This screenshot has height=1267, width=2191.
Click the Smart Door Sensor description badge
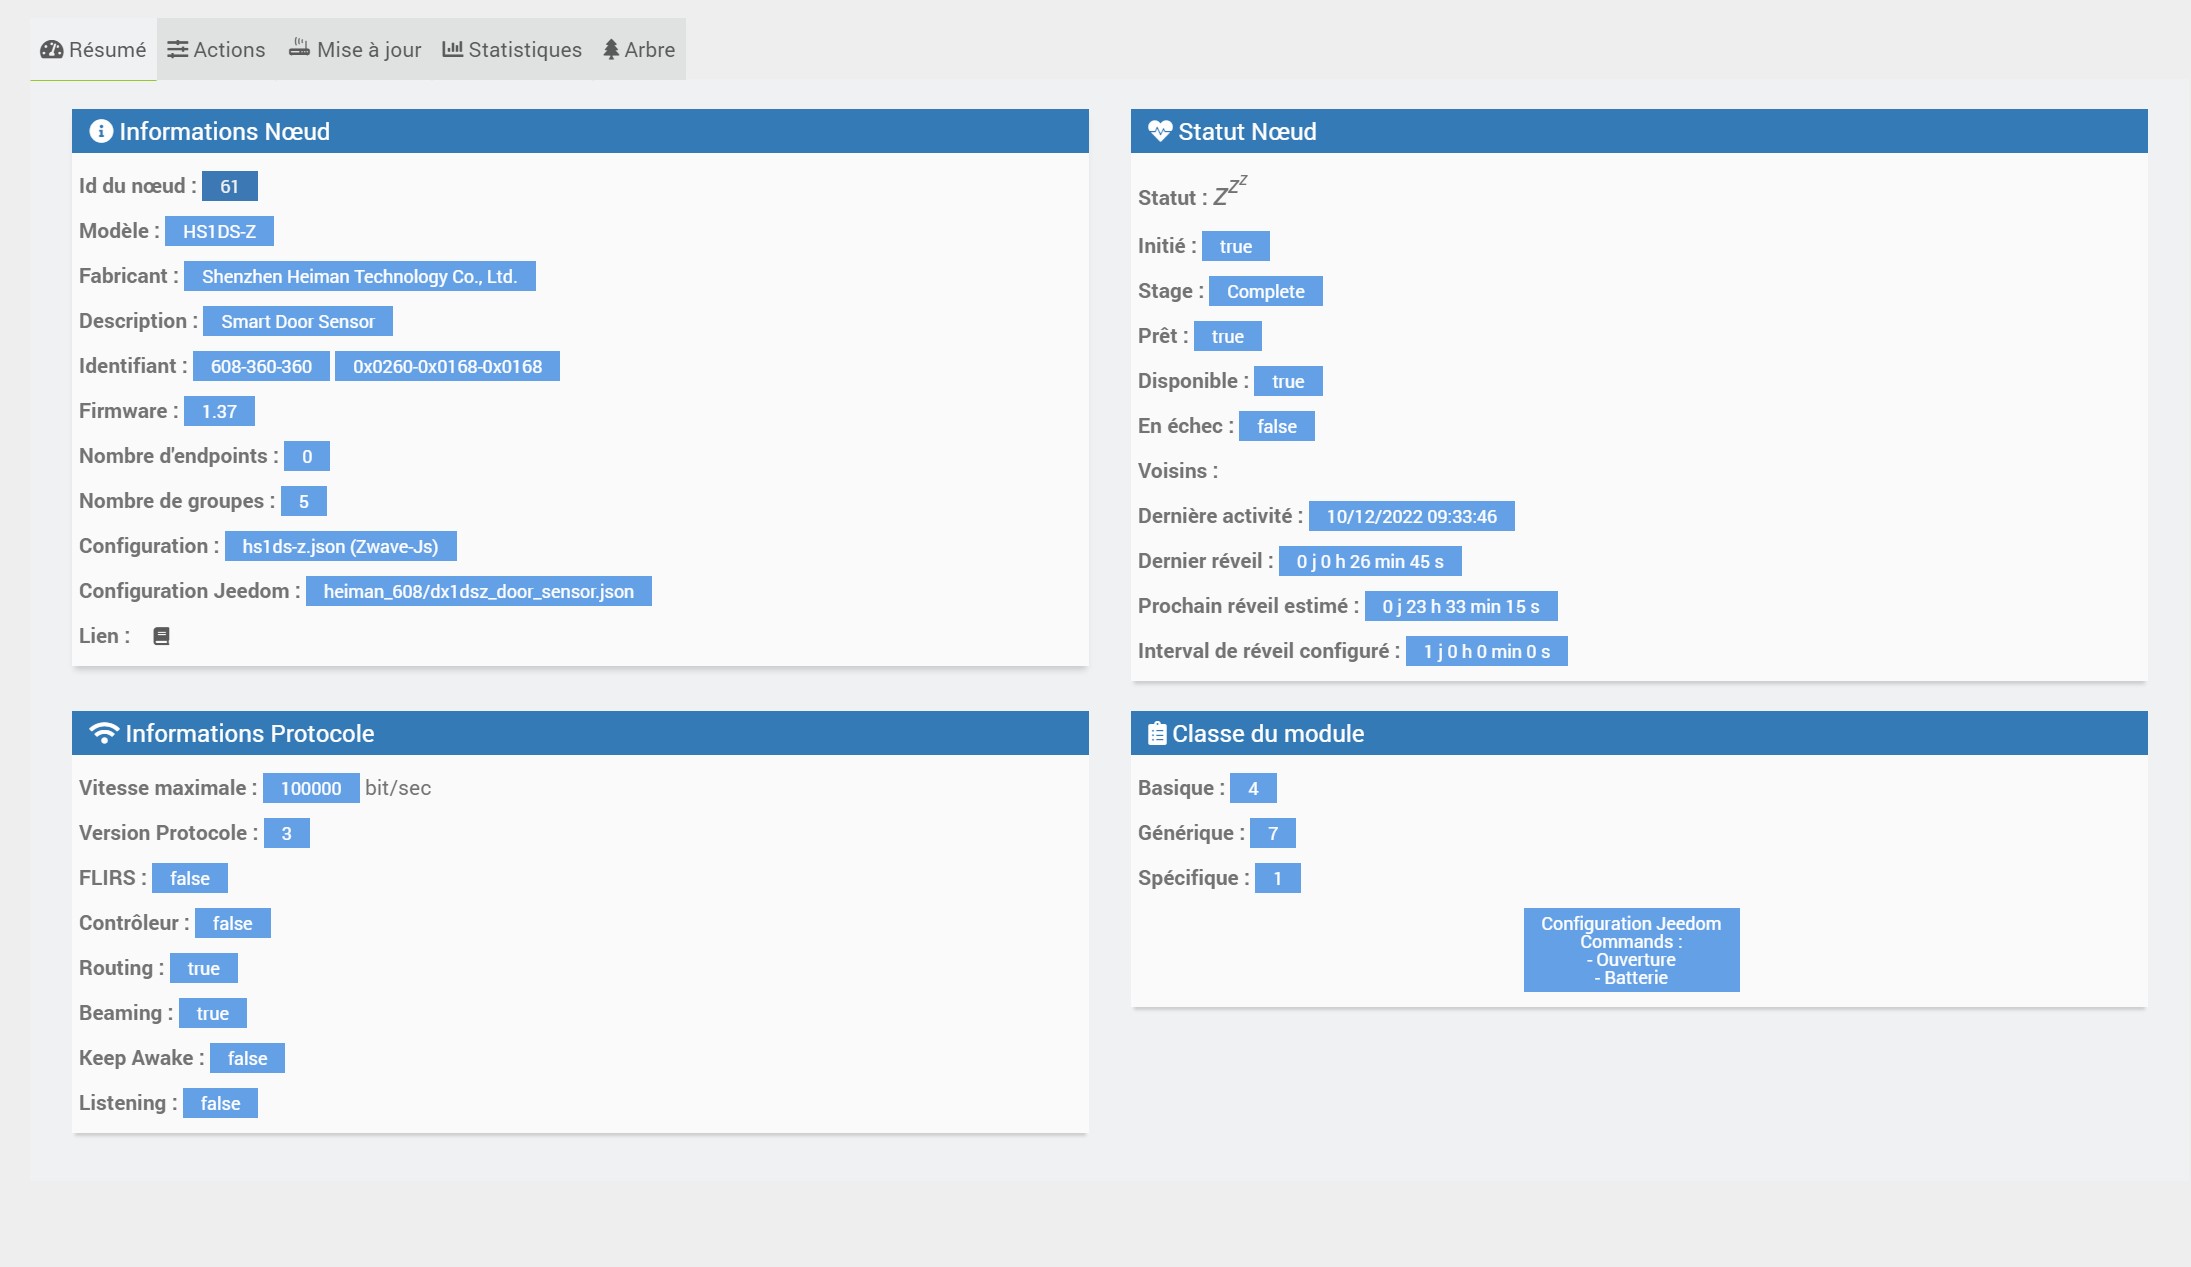[297, 321]
